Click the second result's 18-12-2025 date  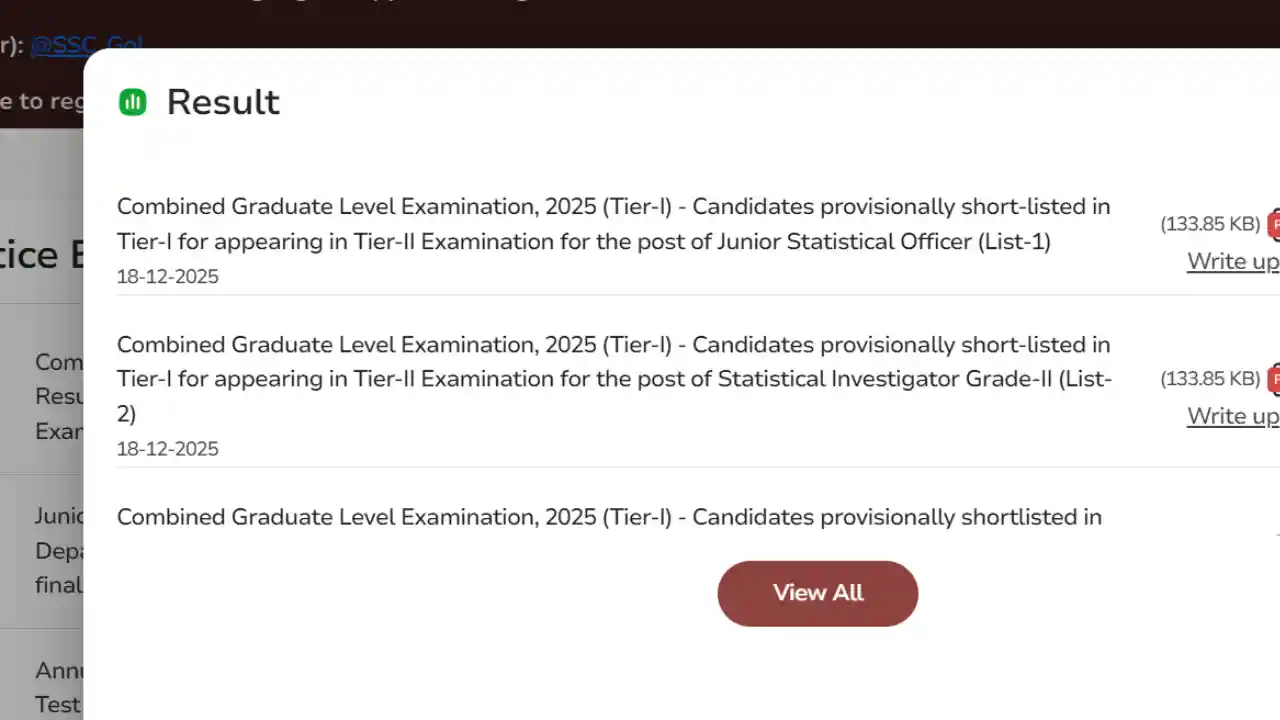(x=167, y=448)
